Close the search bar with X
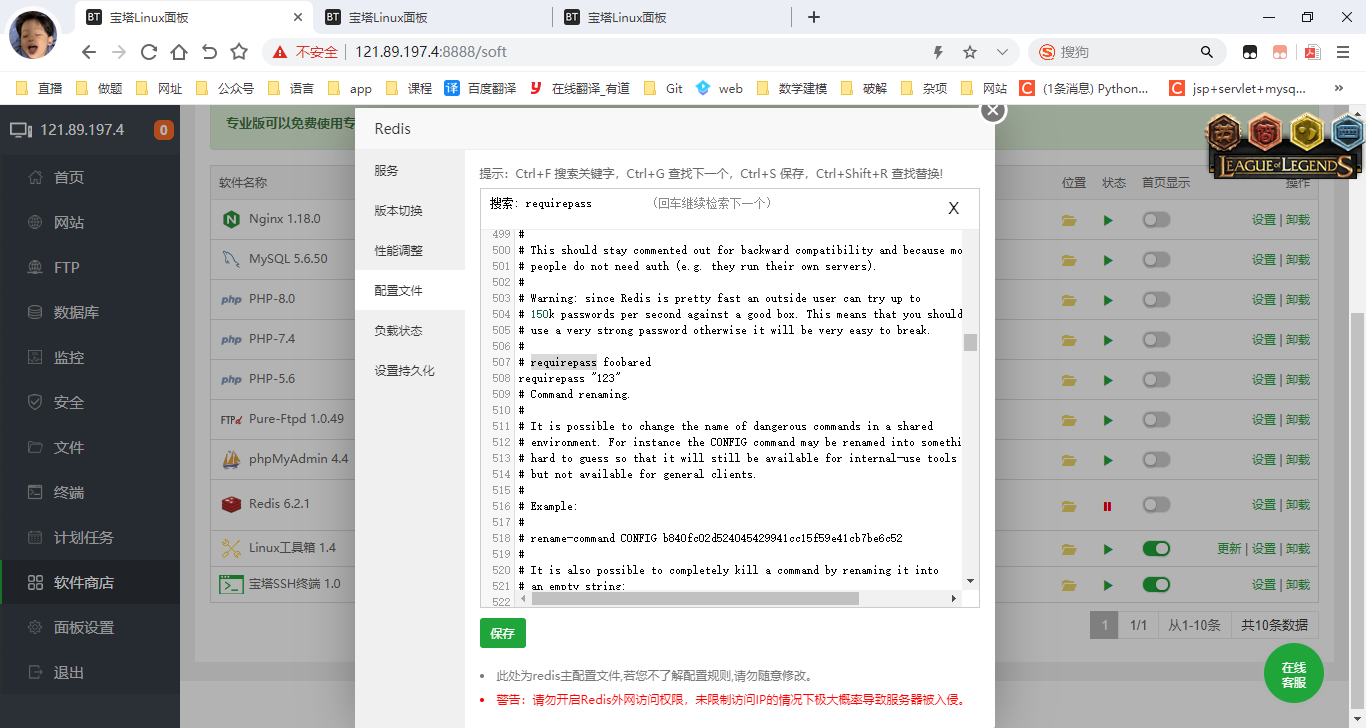This screenshot has height=728, width=1366. coord(953,208)
